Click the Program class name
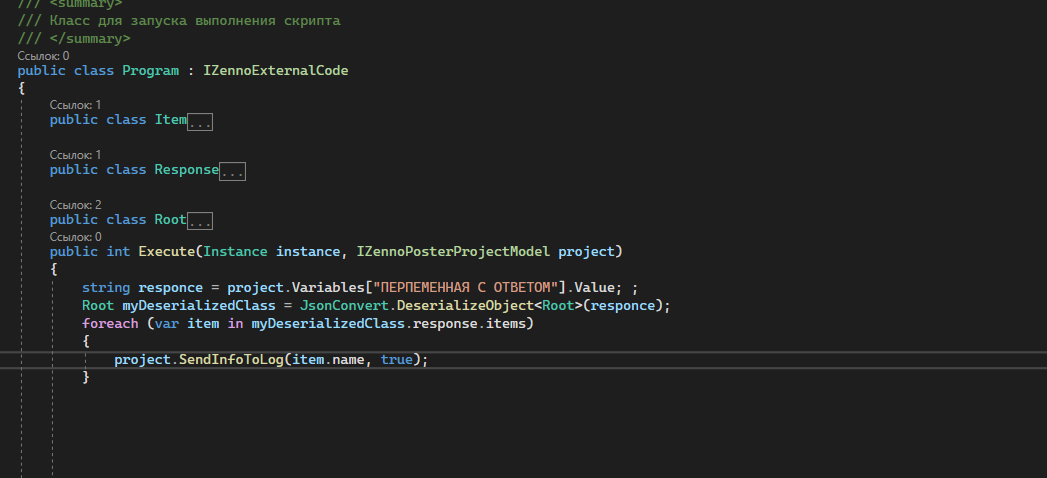The image size is (1047, 478). (150, 71)
